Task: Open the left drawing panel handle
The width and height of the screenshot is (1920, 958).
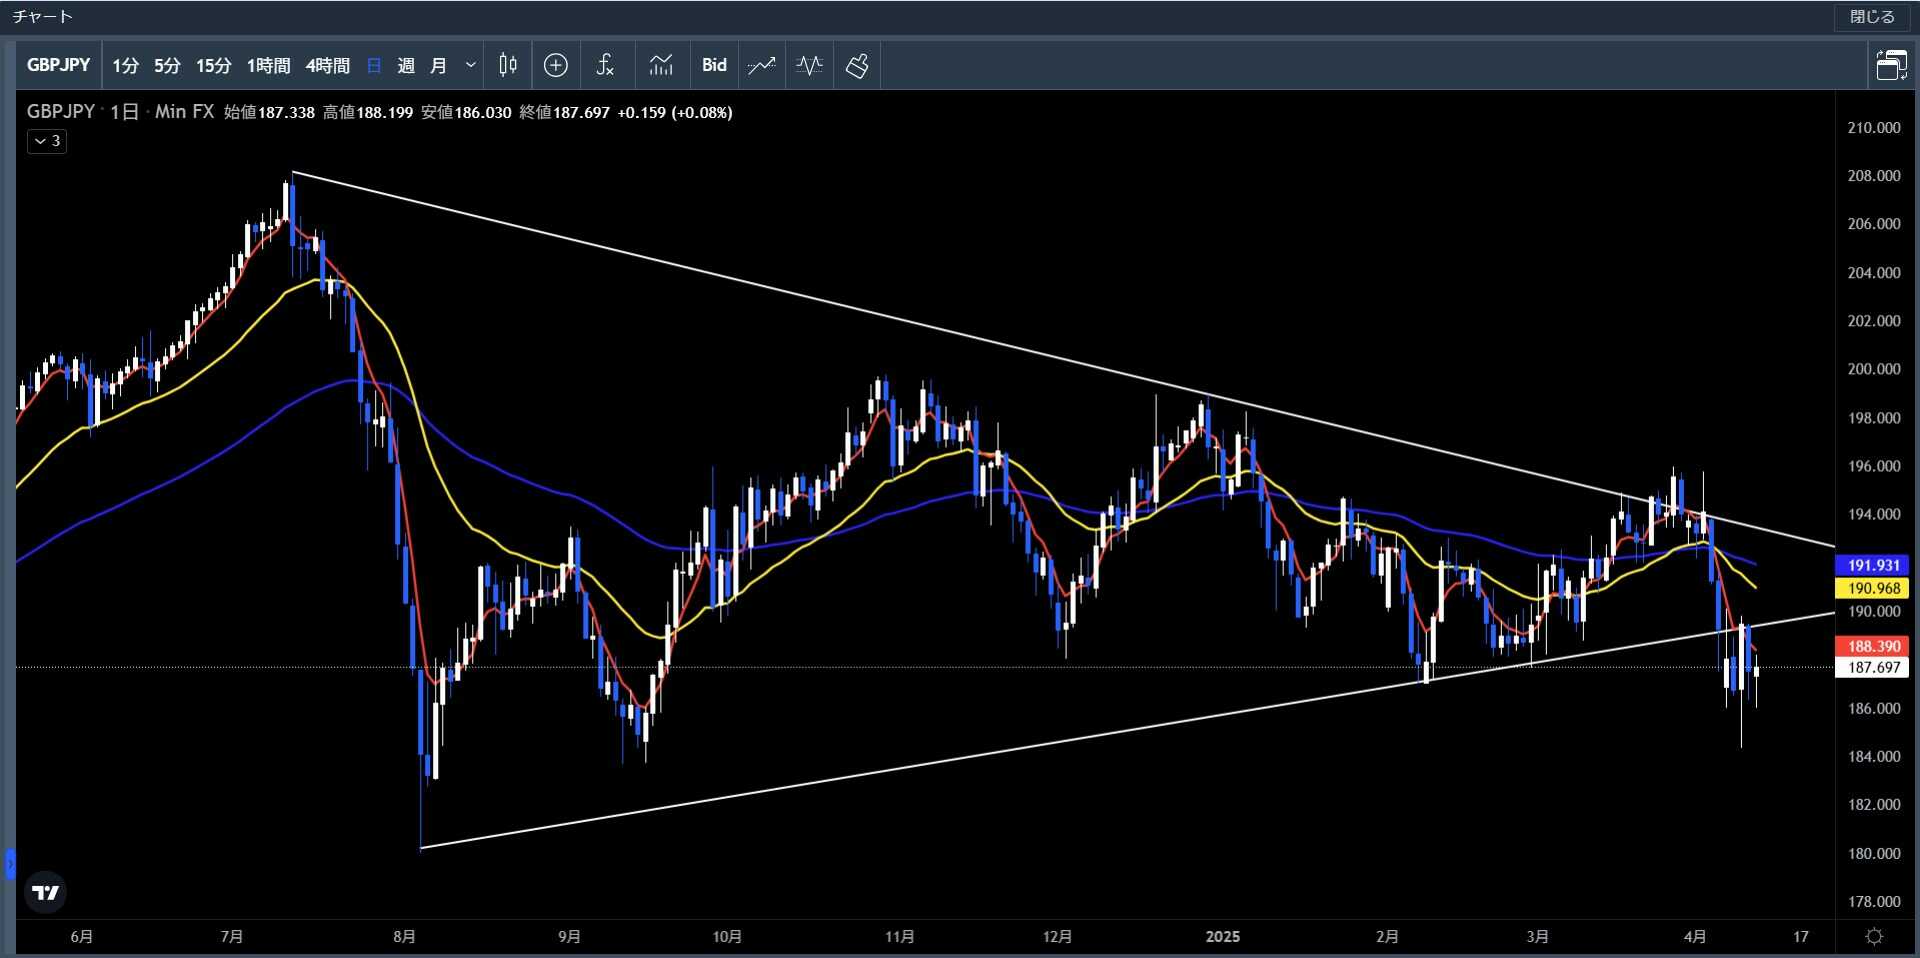Action: pos(10,863)
